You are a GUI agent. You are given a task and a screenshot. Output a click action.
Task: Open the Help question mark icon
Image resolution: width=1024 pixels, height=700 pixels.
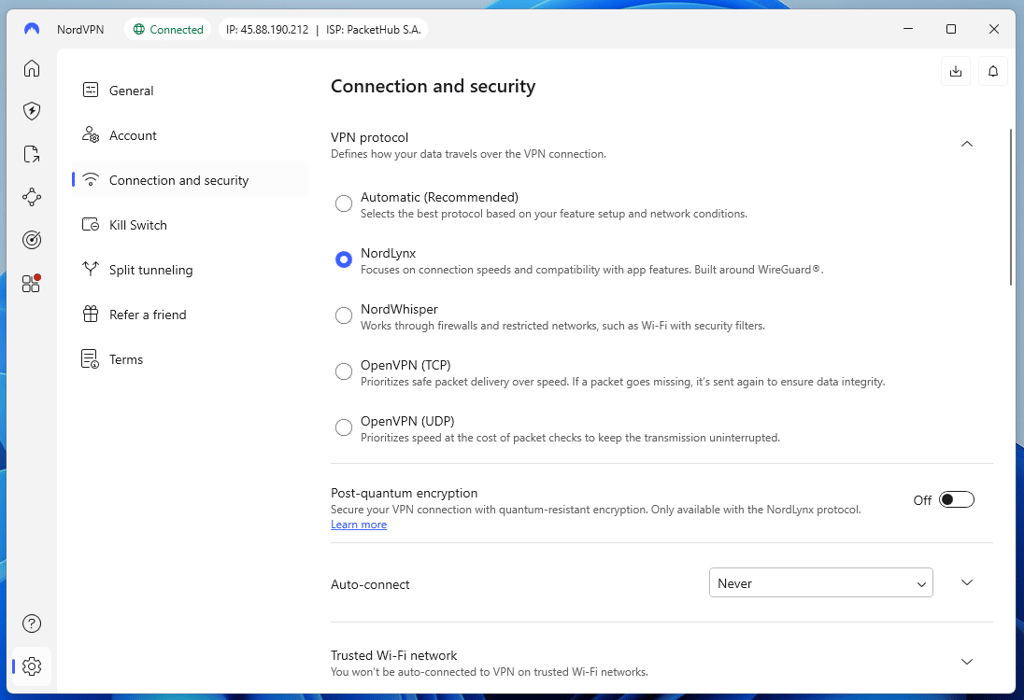[31, 624]
